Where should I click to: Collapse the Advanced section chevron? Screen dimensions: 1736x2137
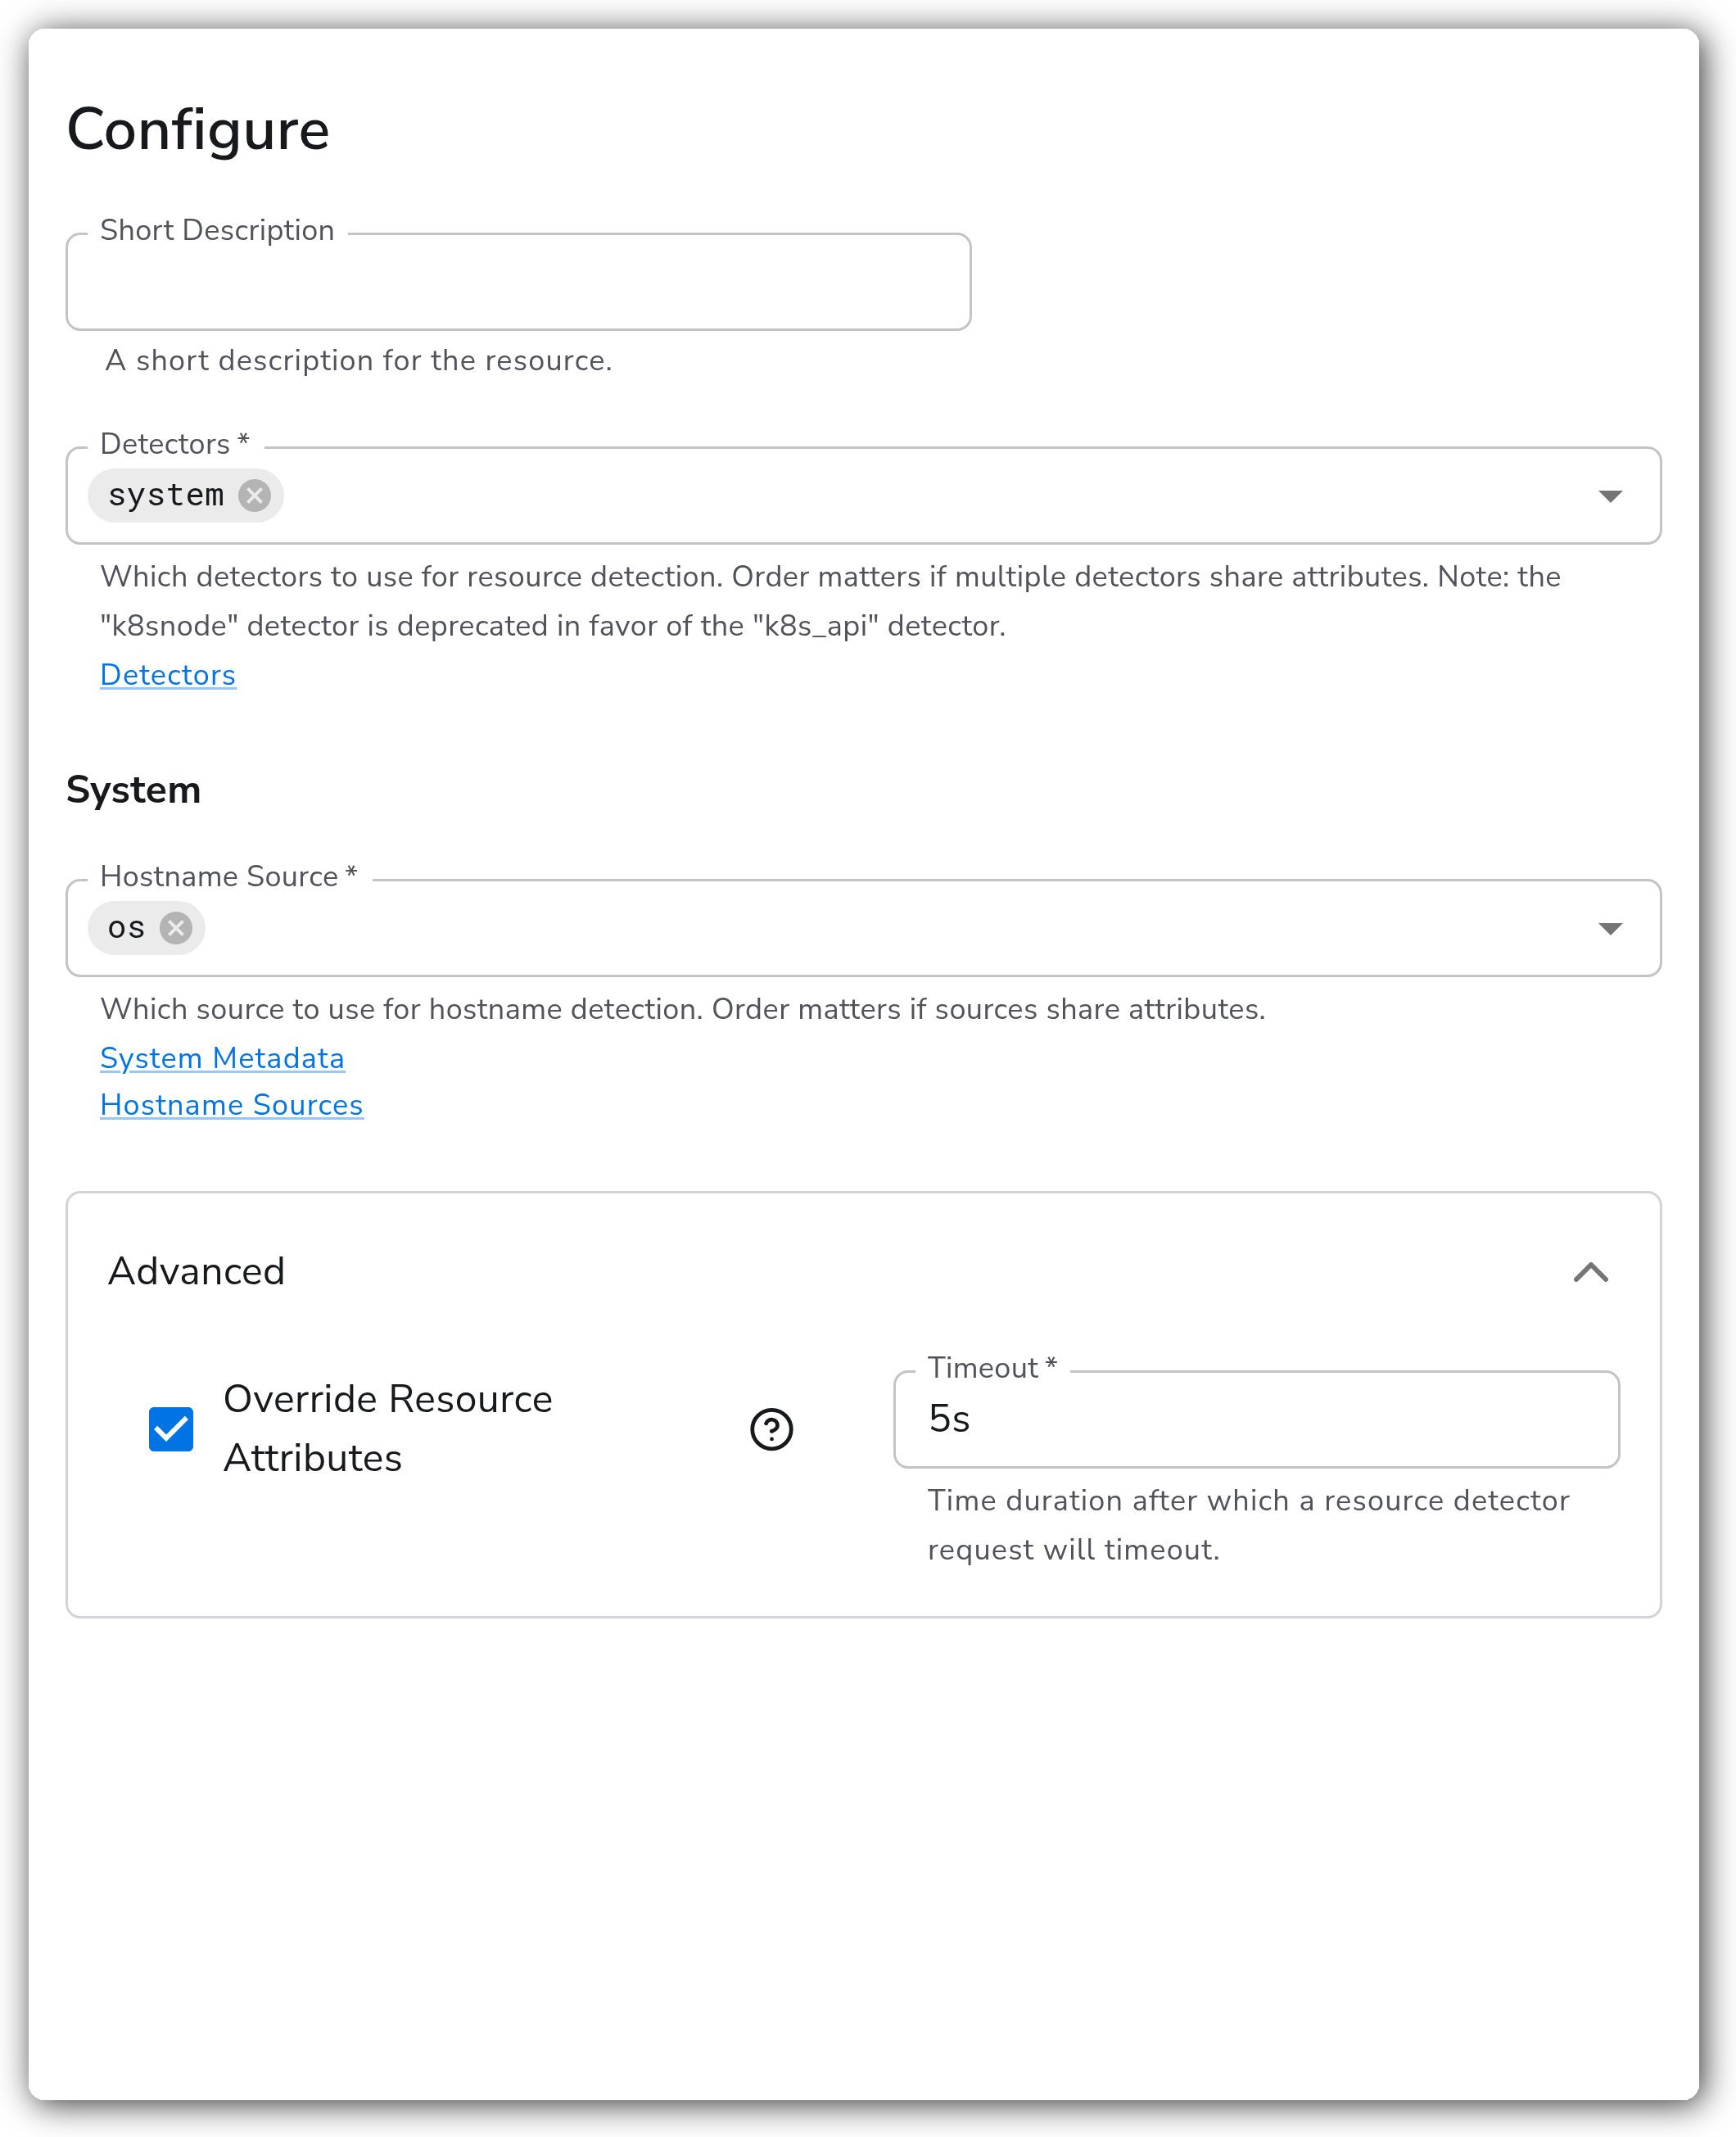click(x=1590, y=1272)
